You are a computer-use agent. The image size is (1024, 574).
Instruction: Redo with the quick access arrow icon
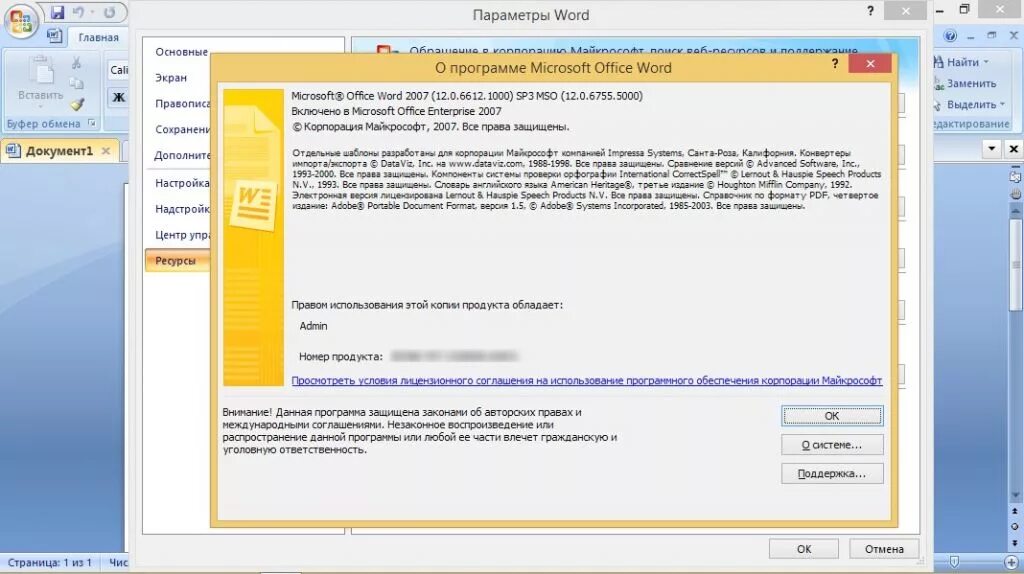pyautogui.click(x=110, y=12)
